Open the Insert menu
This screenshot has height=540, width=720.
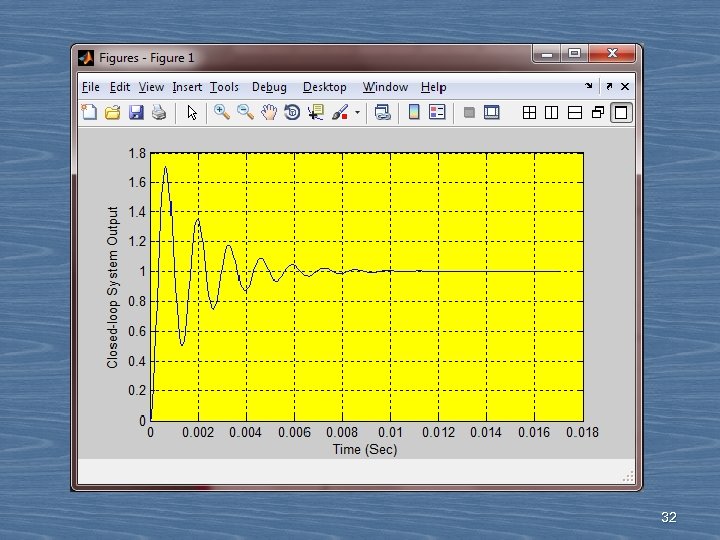tap(187, 87)
